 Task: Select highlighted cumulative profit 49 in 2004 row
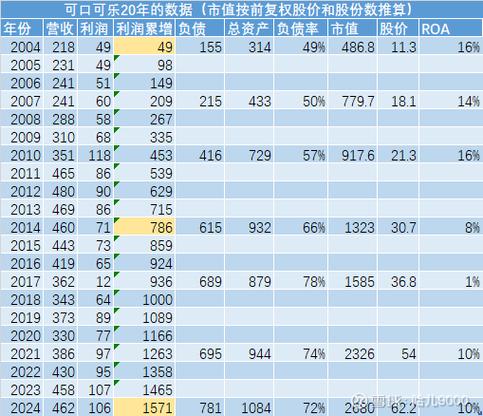point(144,46)
